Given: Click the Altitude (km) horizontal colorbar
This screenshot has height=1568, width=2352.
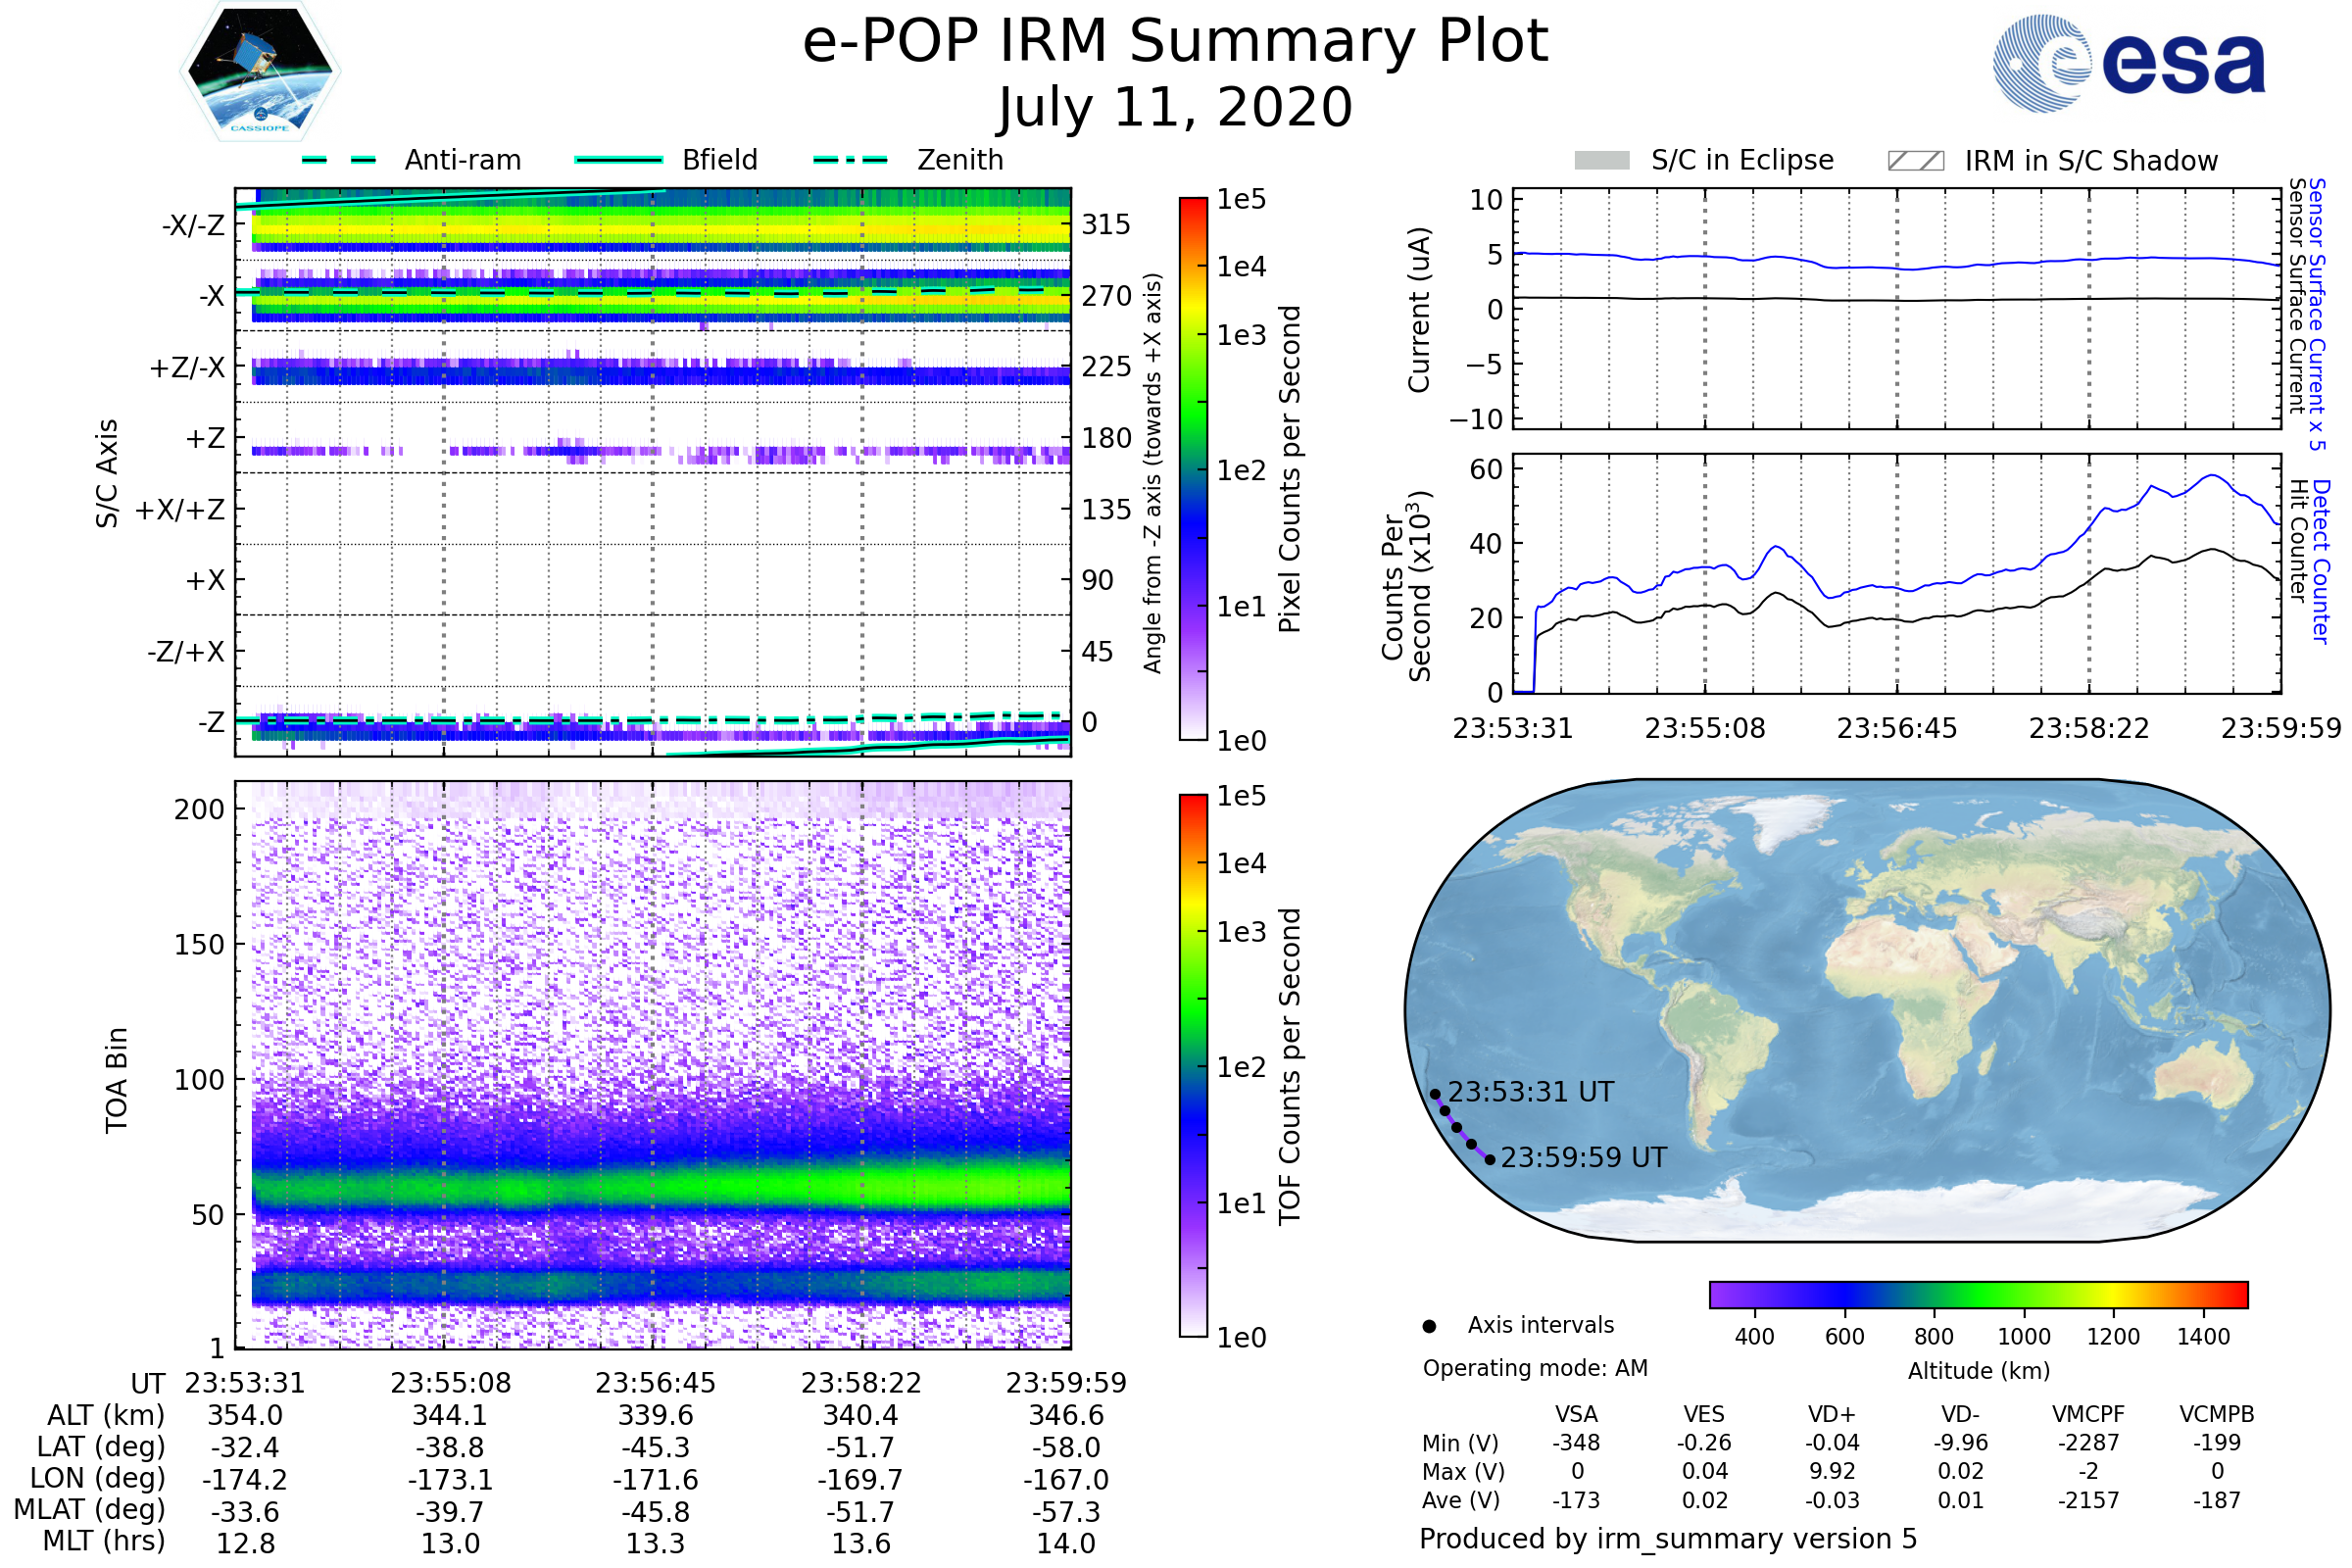Looking at the screenshot, I should (1978, 1294).
